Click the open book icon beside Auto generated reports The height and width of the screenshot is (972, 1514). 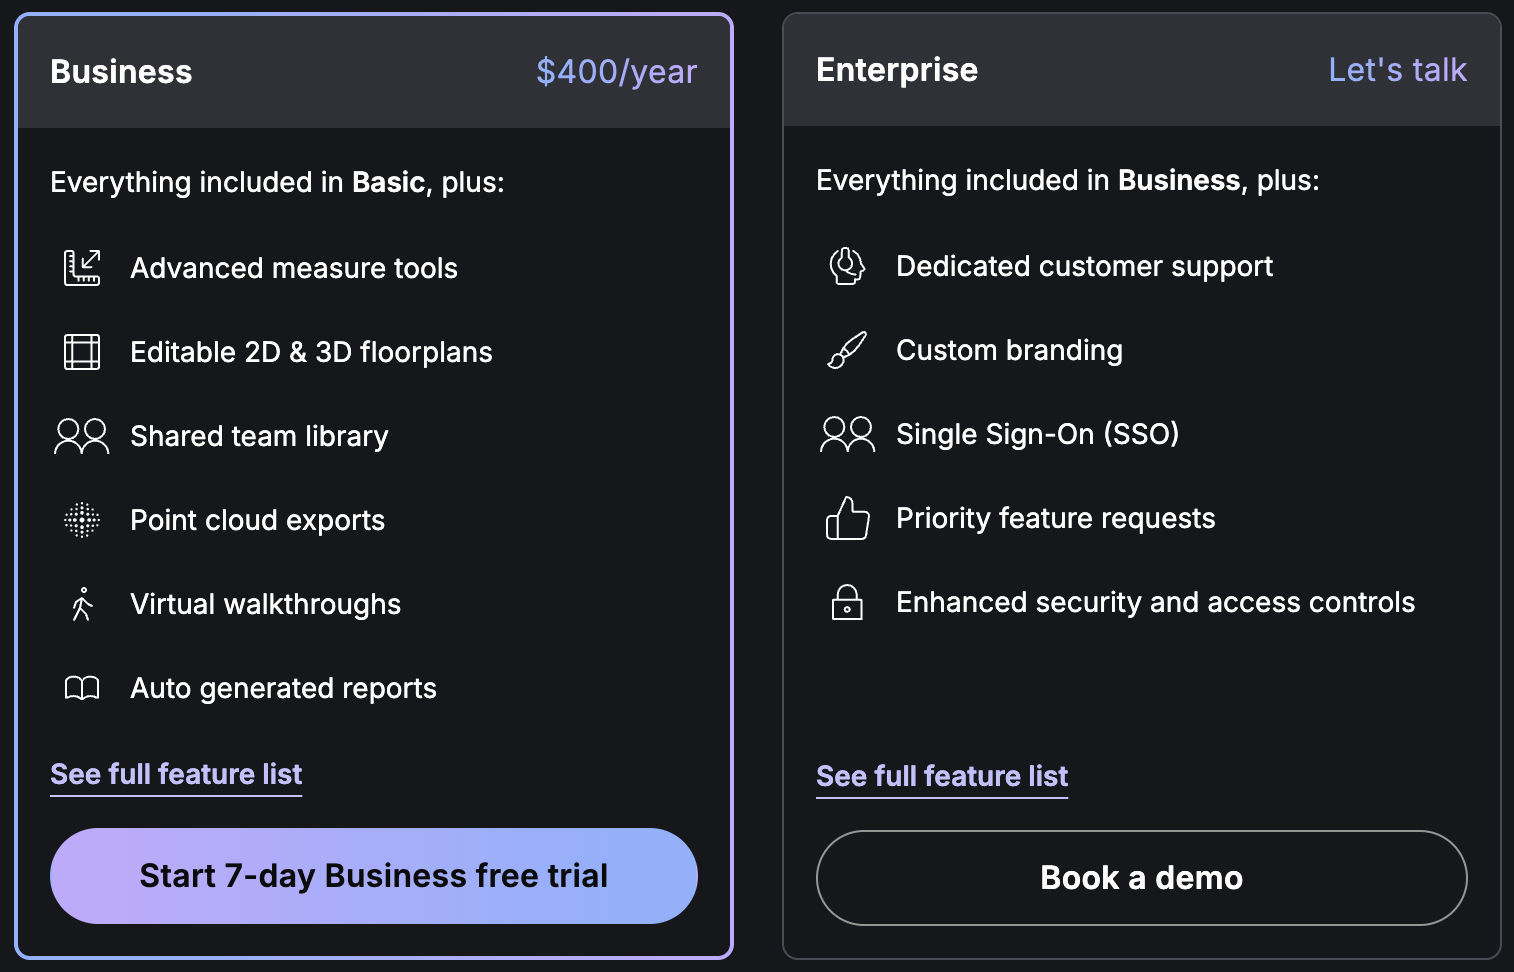tap(81, 688)
